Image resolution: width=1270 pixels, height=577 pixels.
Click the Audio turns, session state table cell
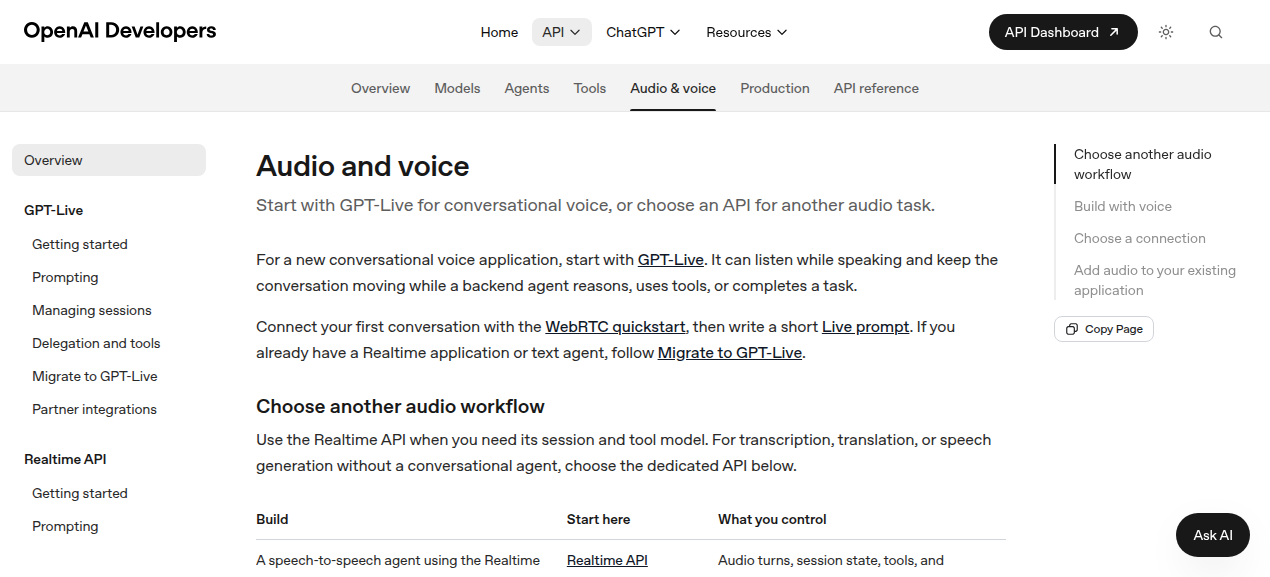[x=831, y=560]
